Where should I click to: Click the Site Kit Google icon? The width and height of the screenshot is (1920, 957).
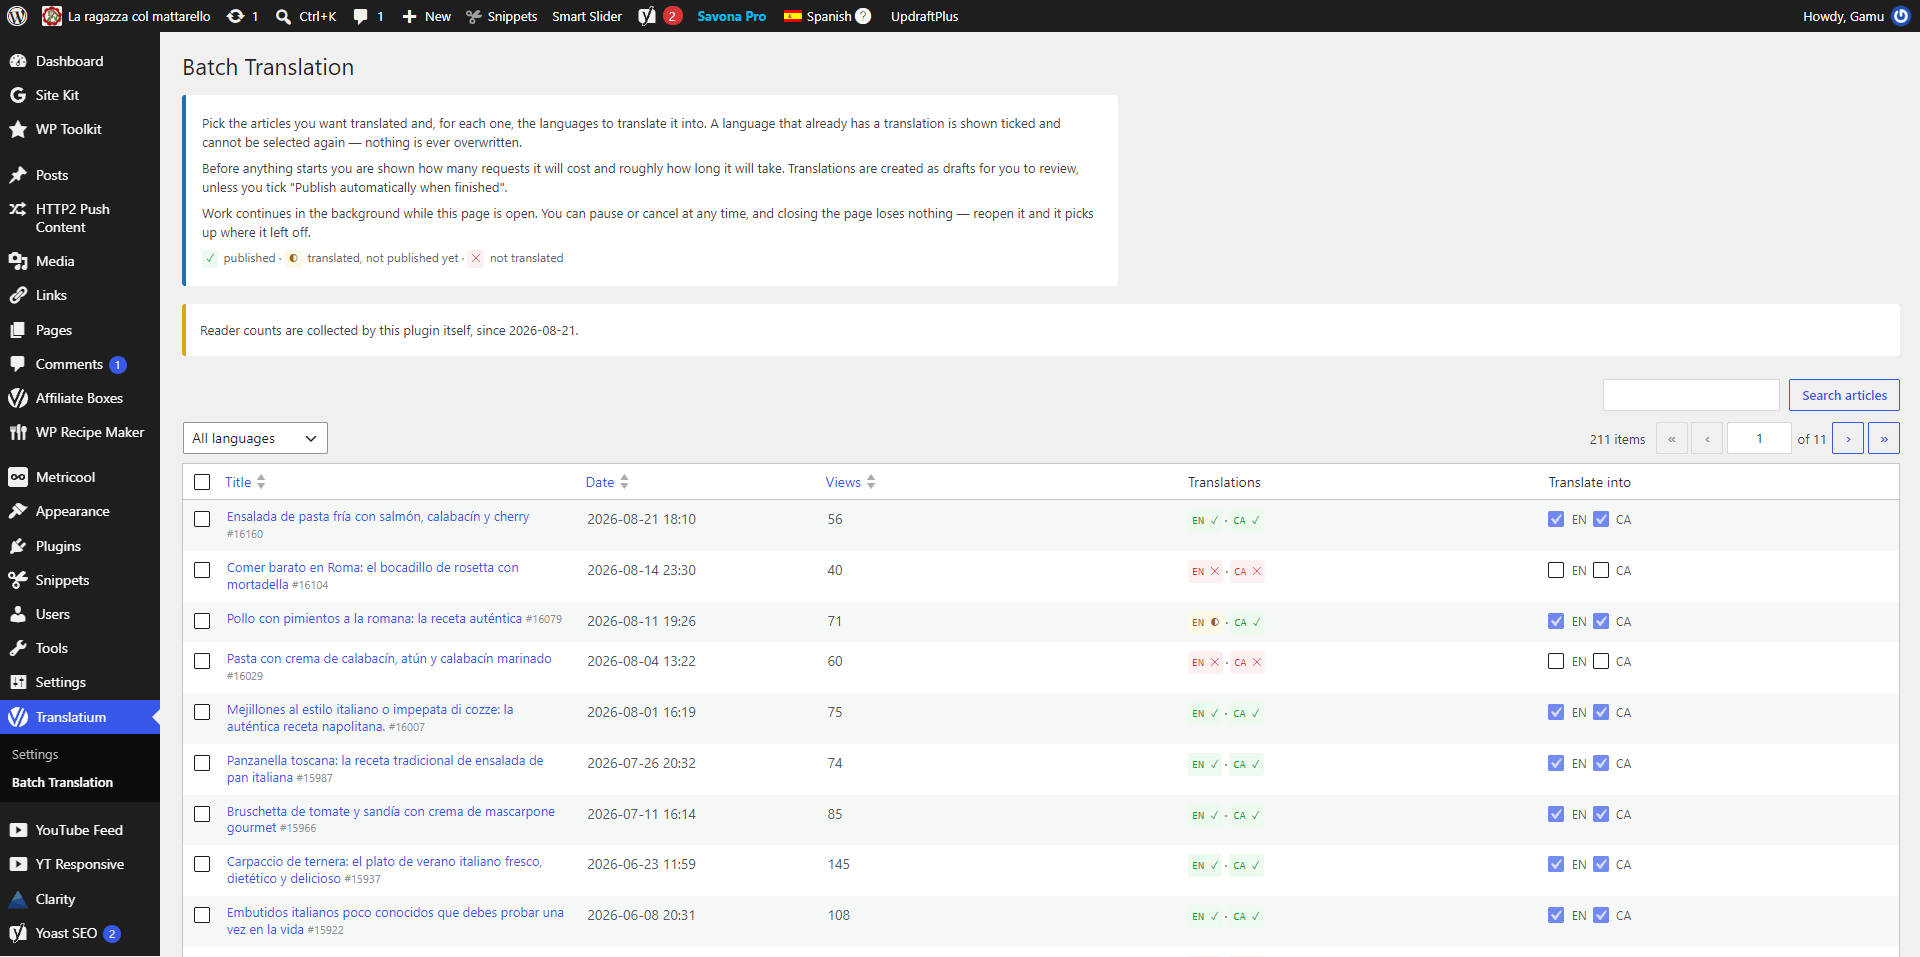pyautogui.click(x=18, y=95)
